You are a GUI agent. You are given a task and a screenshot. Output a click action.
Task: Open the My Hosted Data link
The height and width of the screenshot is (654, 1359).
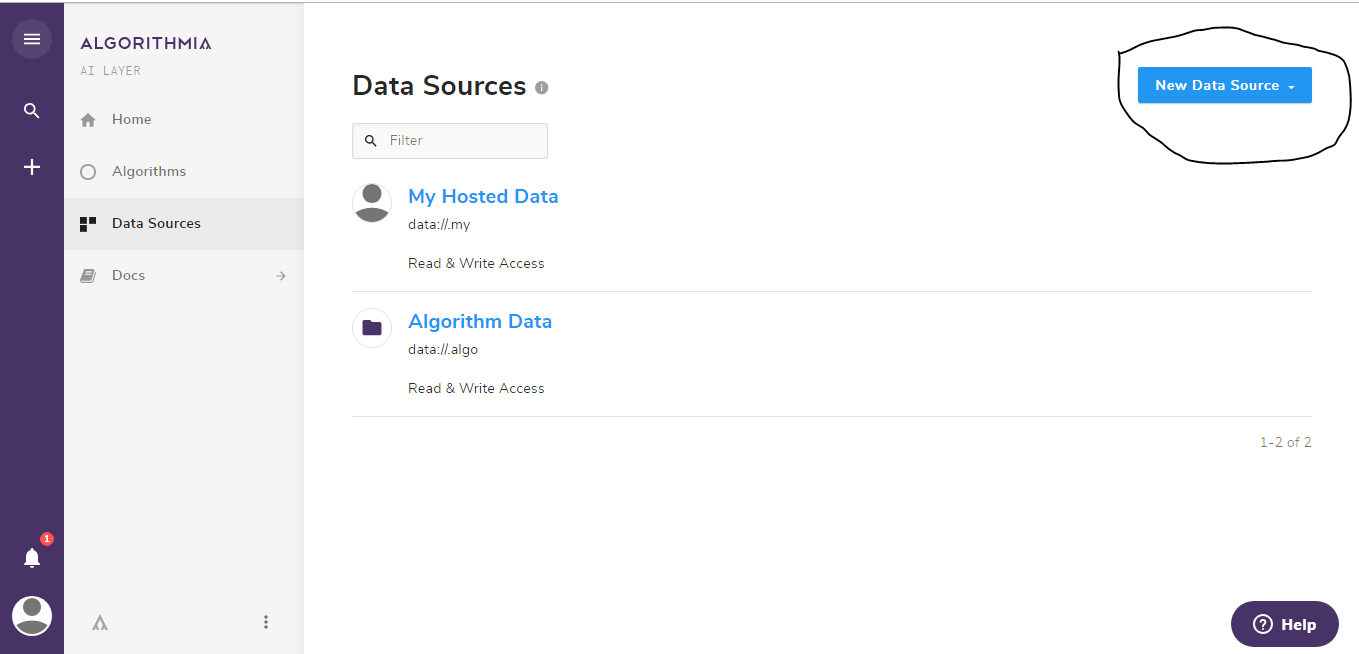tap(483, 196)
